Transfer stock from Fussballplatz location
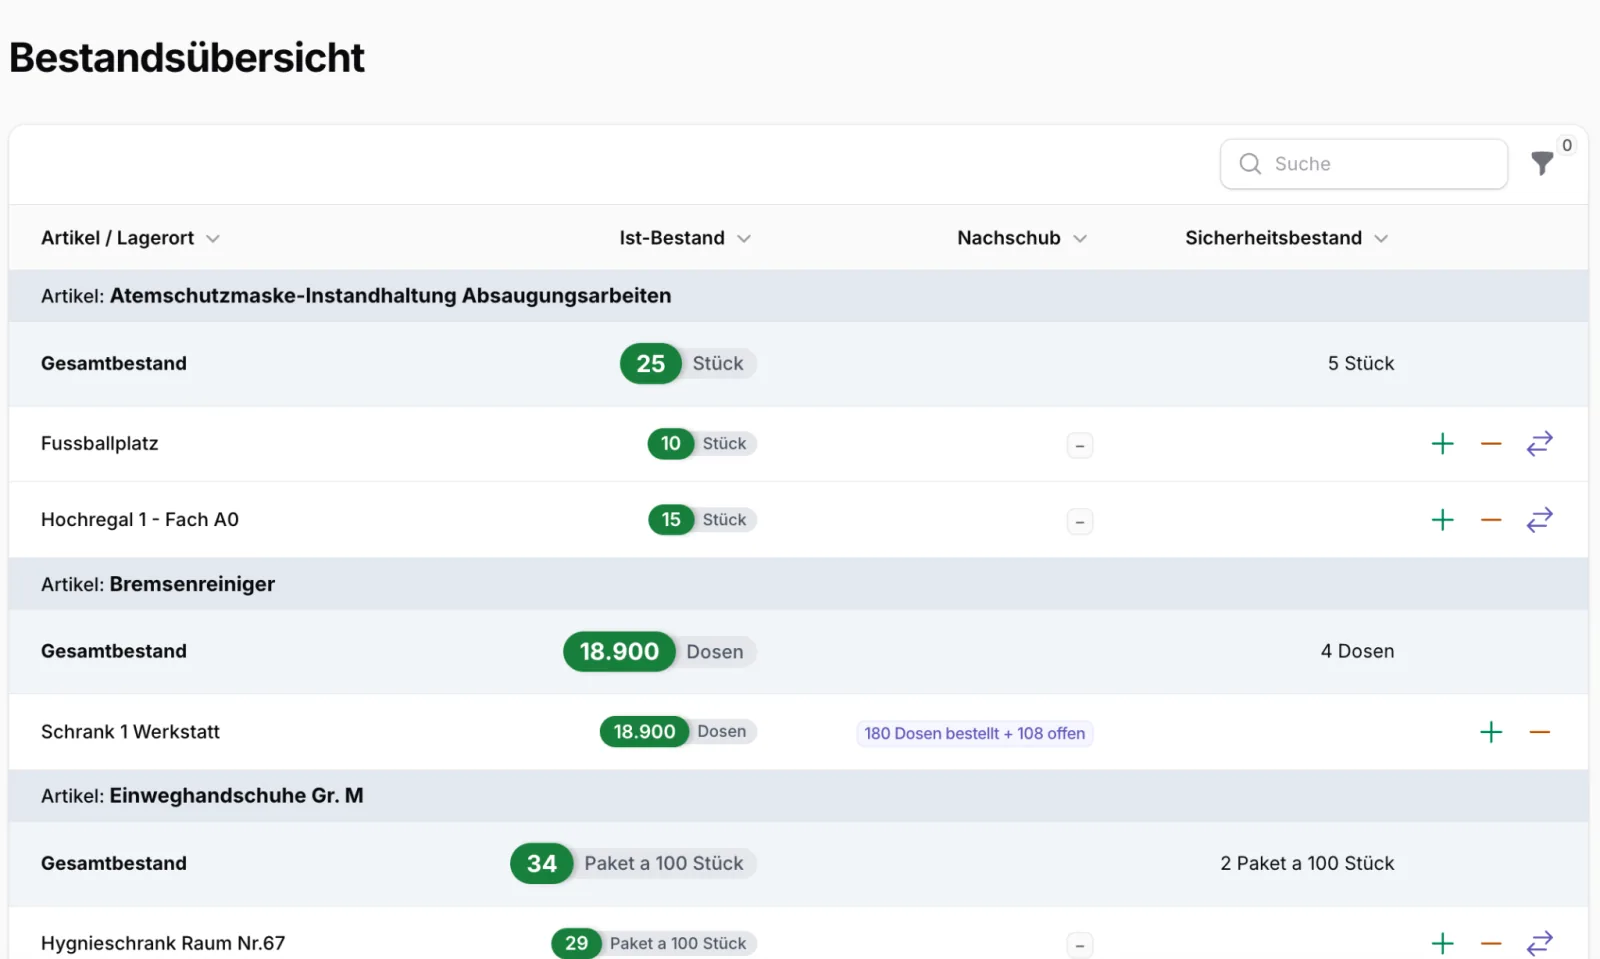This screenshot has height=959, width=1600. coord(1540,443)
